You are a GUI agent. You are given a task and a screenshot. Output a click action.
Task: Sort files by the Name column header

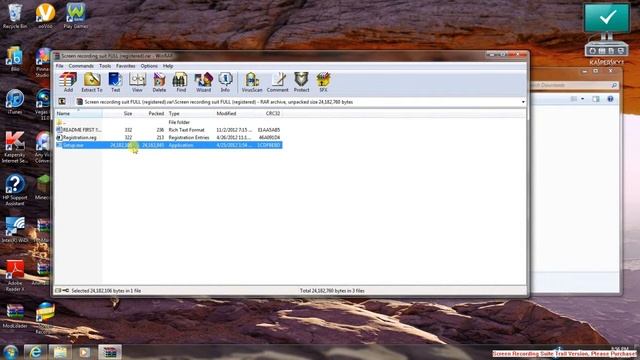click(x=78, y=113)
